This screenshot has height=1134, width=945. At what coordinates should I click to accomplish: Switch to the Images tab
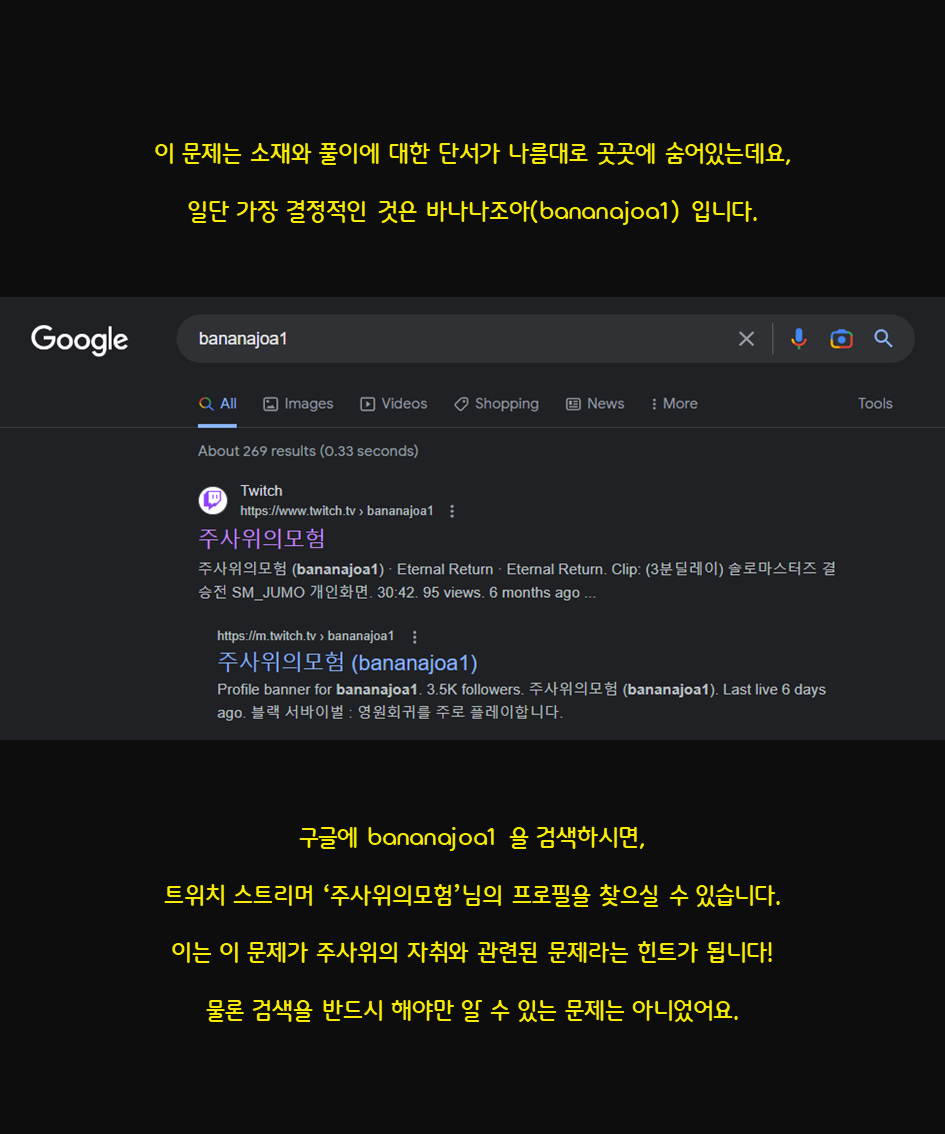[x=298, y=404]
